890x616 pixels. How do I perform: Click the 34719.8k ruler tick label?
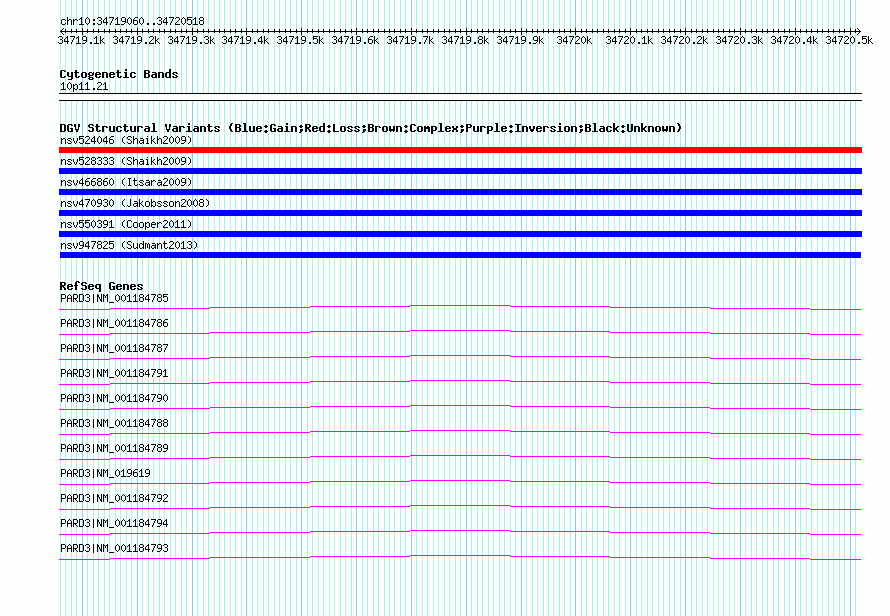click(465, 40)
